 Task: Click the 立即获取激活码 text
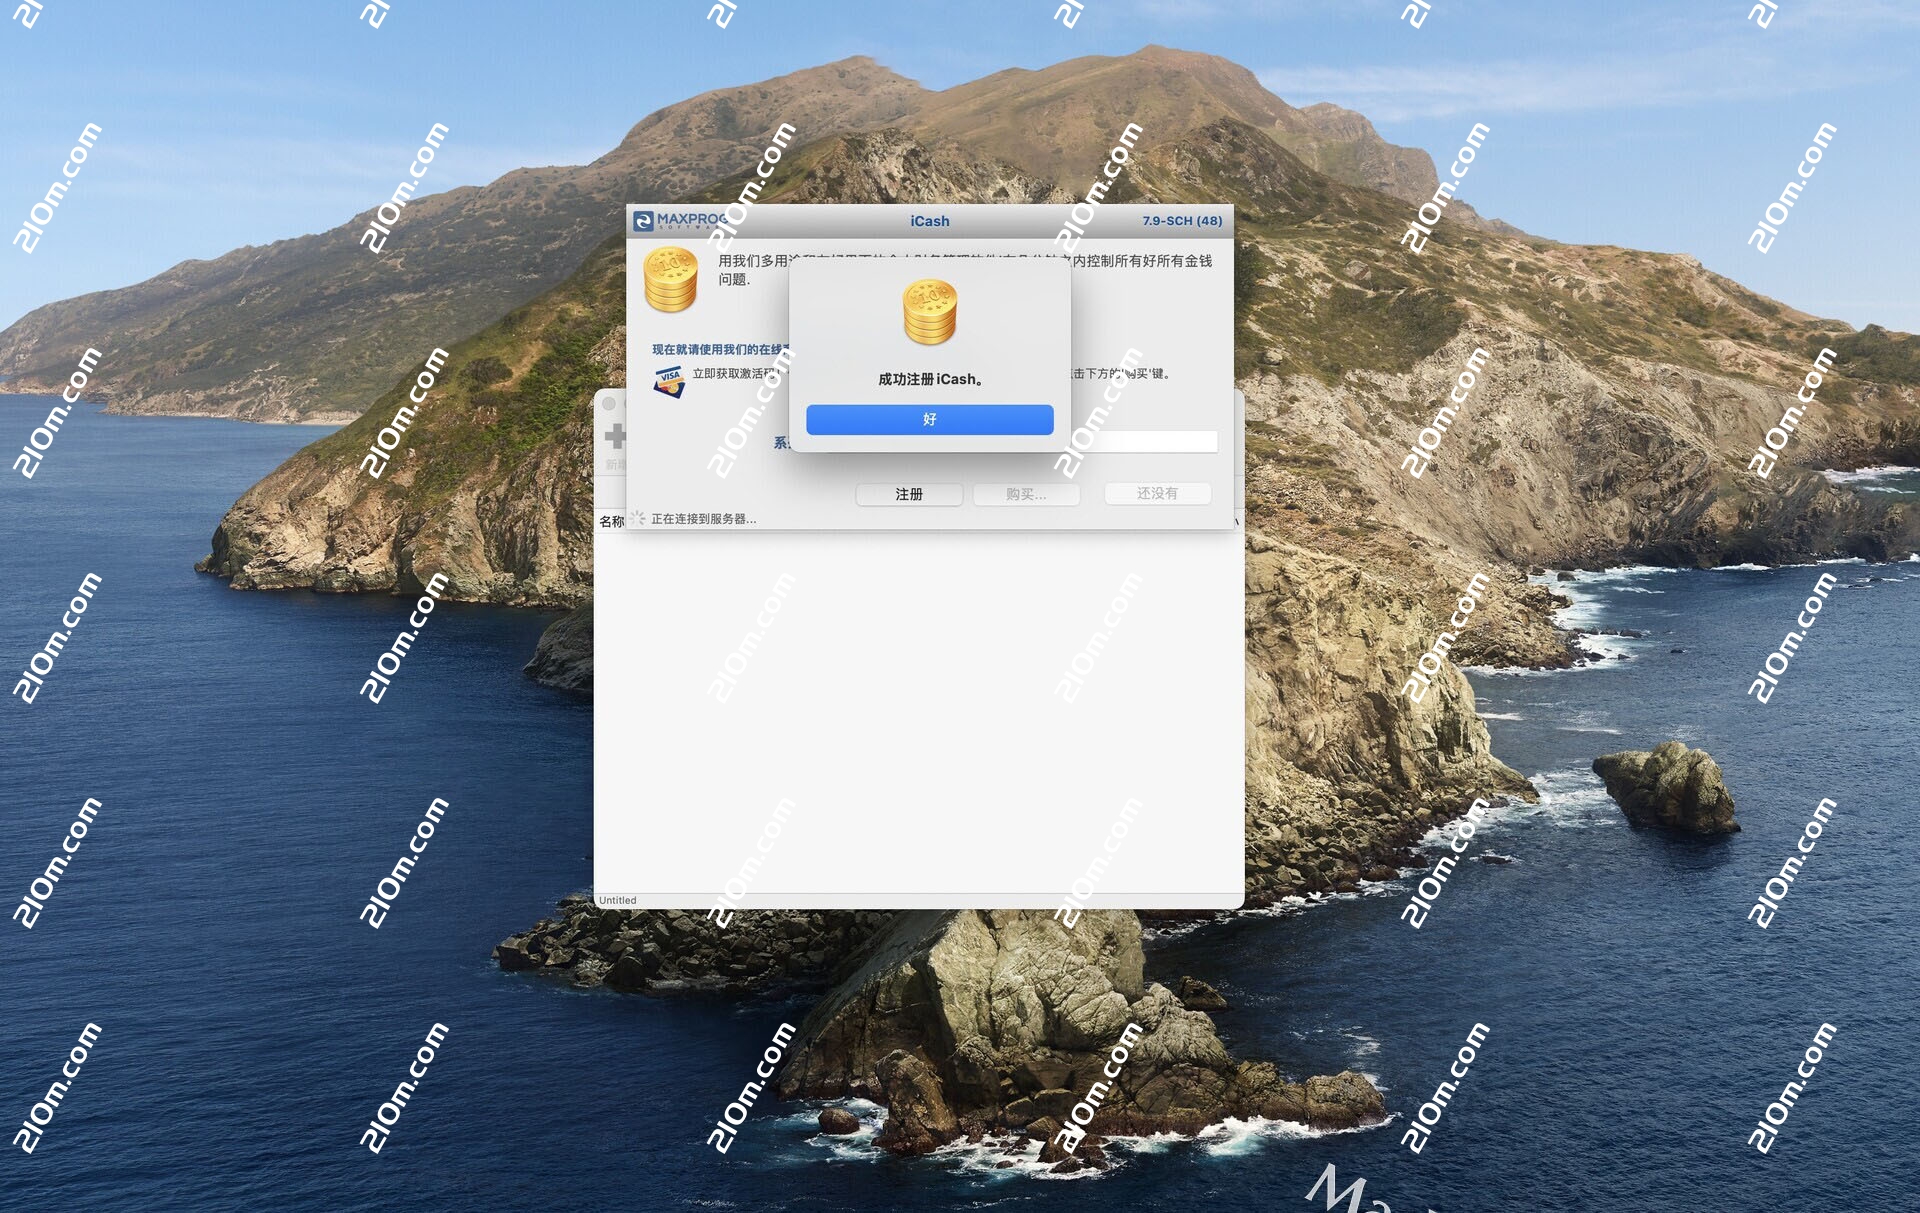[735, 373]
